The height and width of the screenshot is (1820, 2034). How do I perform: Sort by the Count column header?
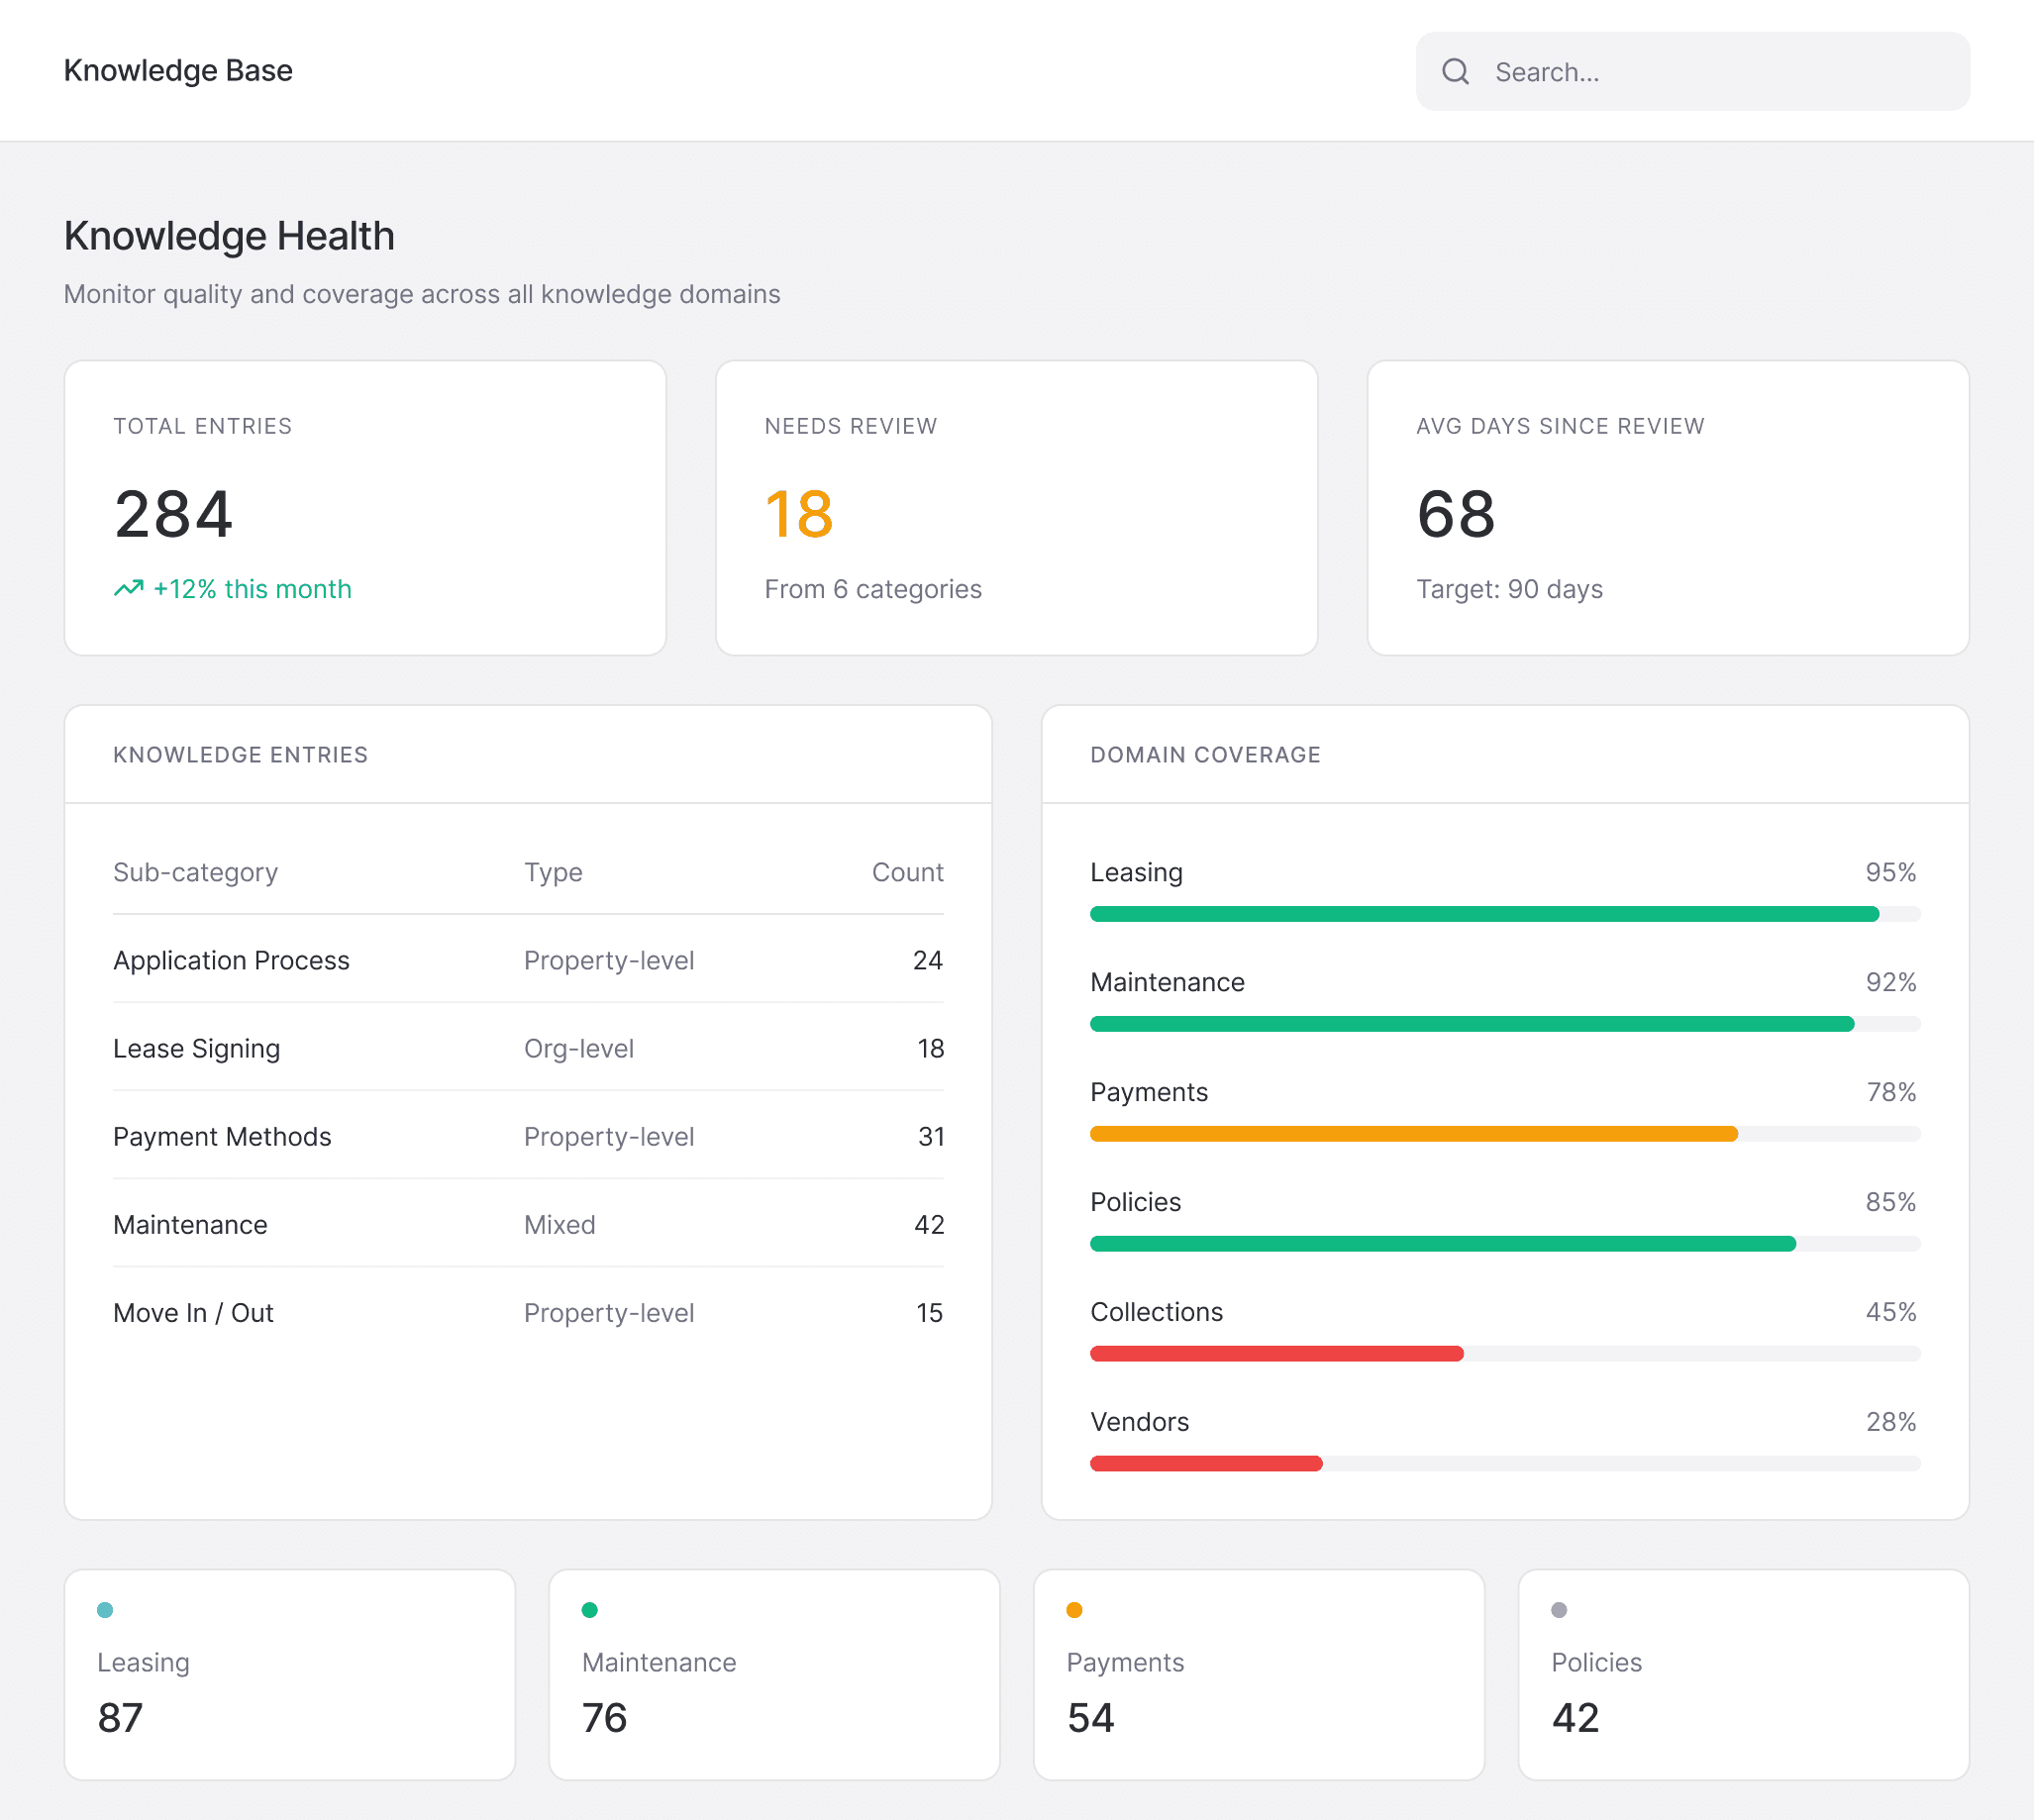907,872
